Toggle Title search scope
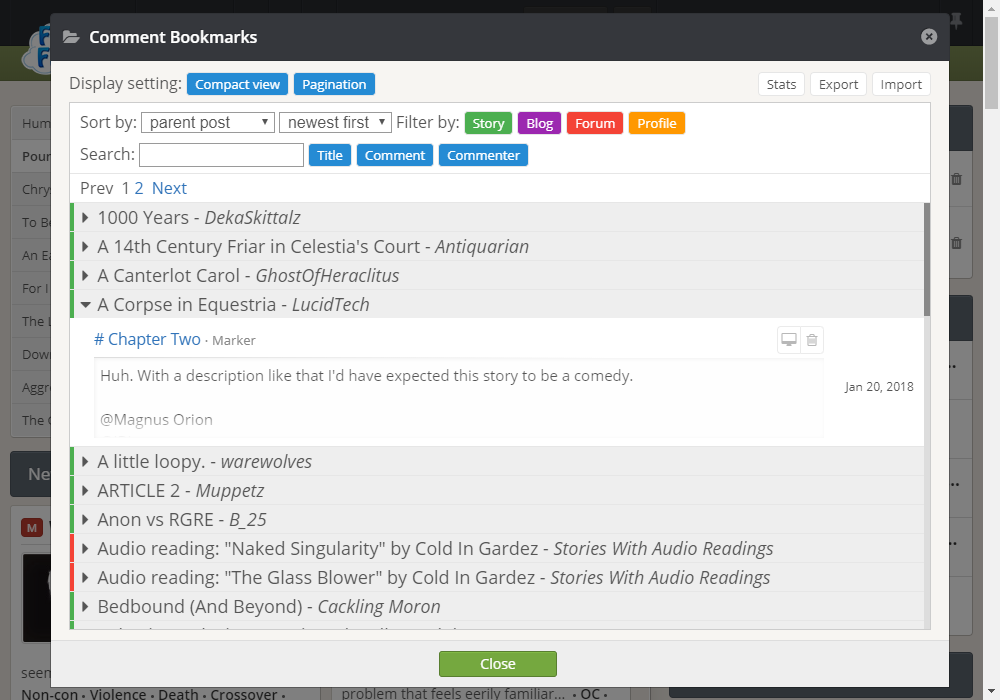Image resolution: width=1000 pixels, height=700 pixels. pyautogui.click(x=330, y=155)
